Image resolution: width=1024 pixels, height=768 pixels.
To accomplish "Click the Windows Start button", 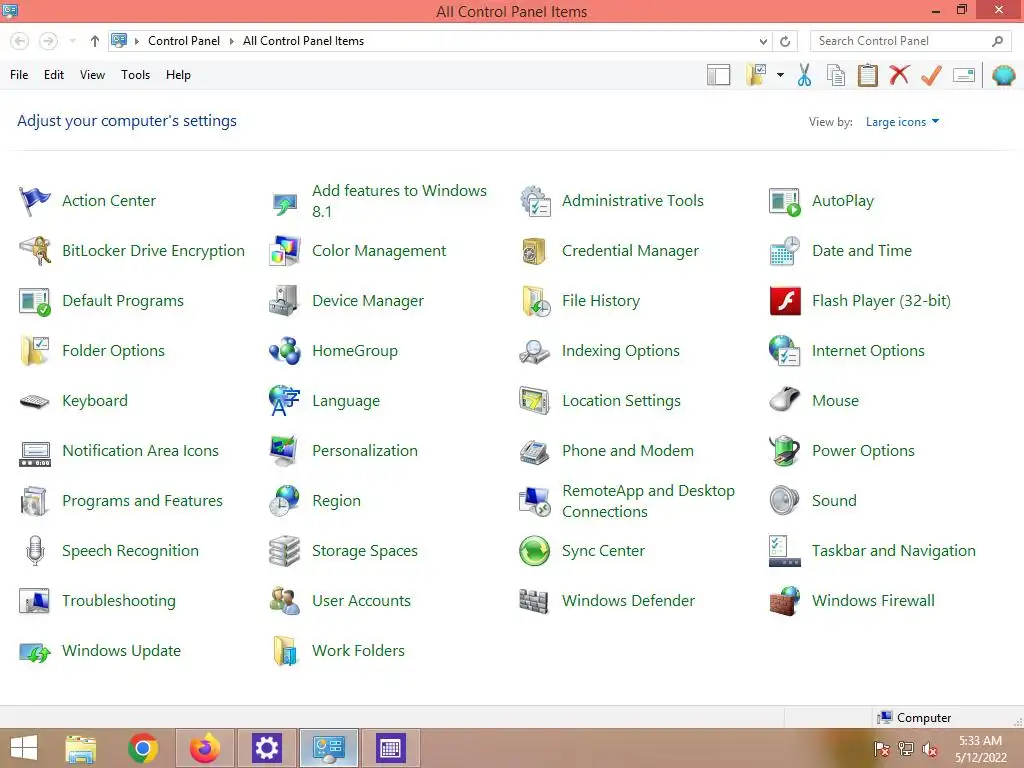I will (x=24, y=748).
